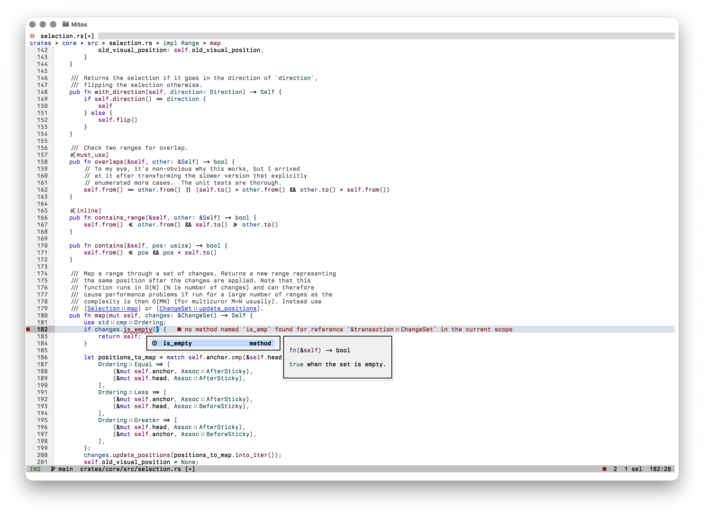Image resolution: width=704 pixels, height=514 pixels.
Task: Expand the chevron between crates and core breadcrumbs
Action: [57, 43]
